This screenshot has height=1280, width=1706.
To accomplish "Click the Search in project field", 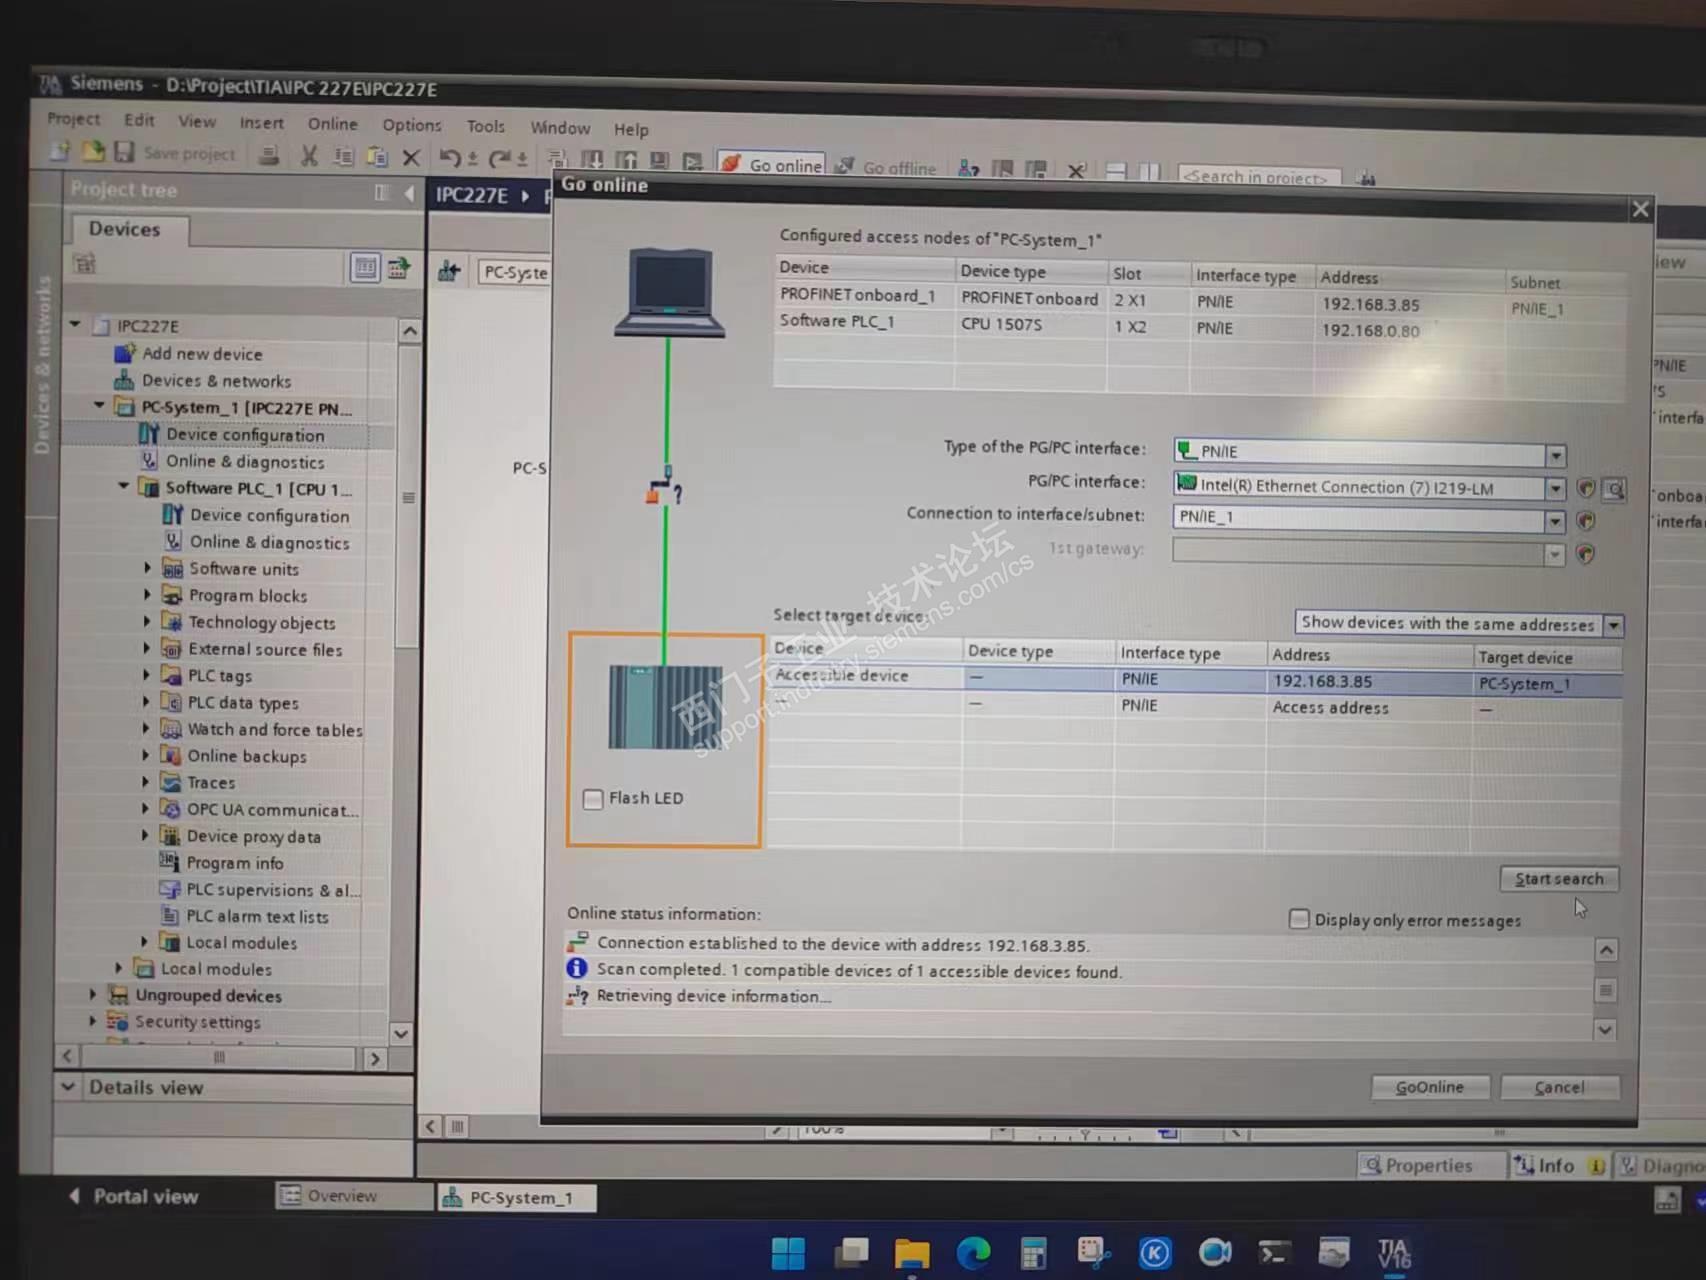I will [x=1258, y=177].
